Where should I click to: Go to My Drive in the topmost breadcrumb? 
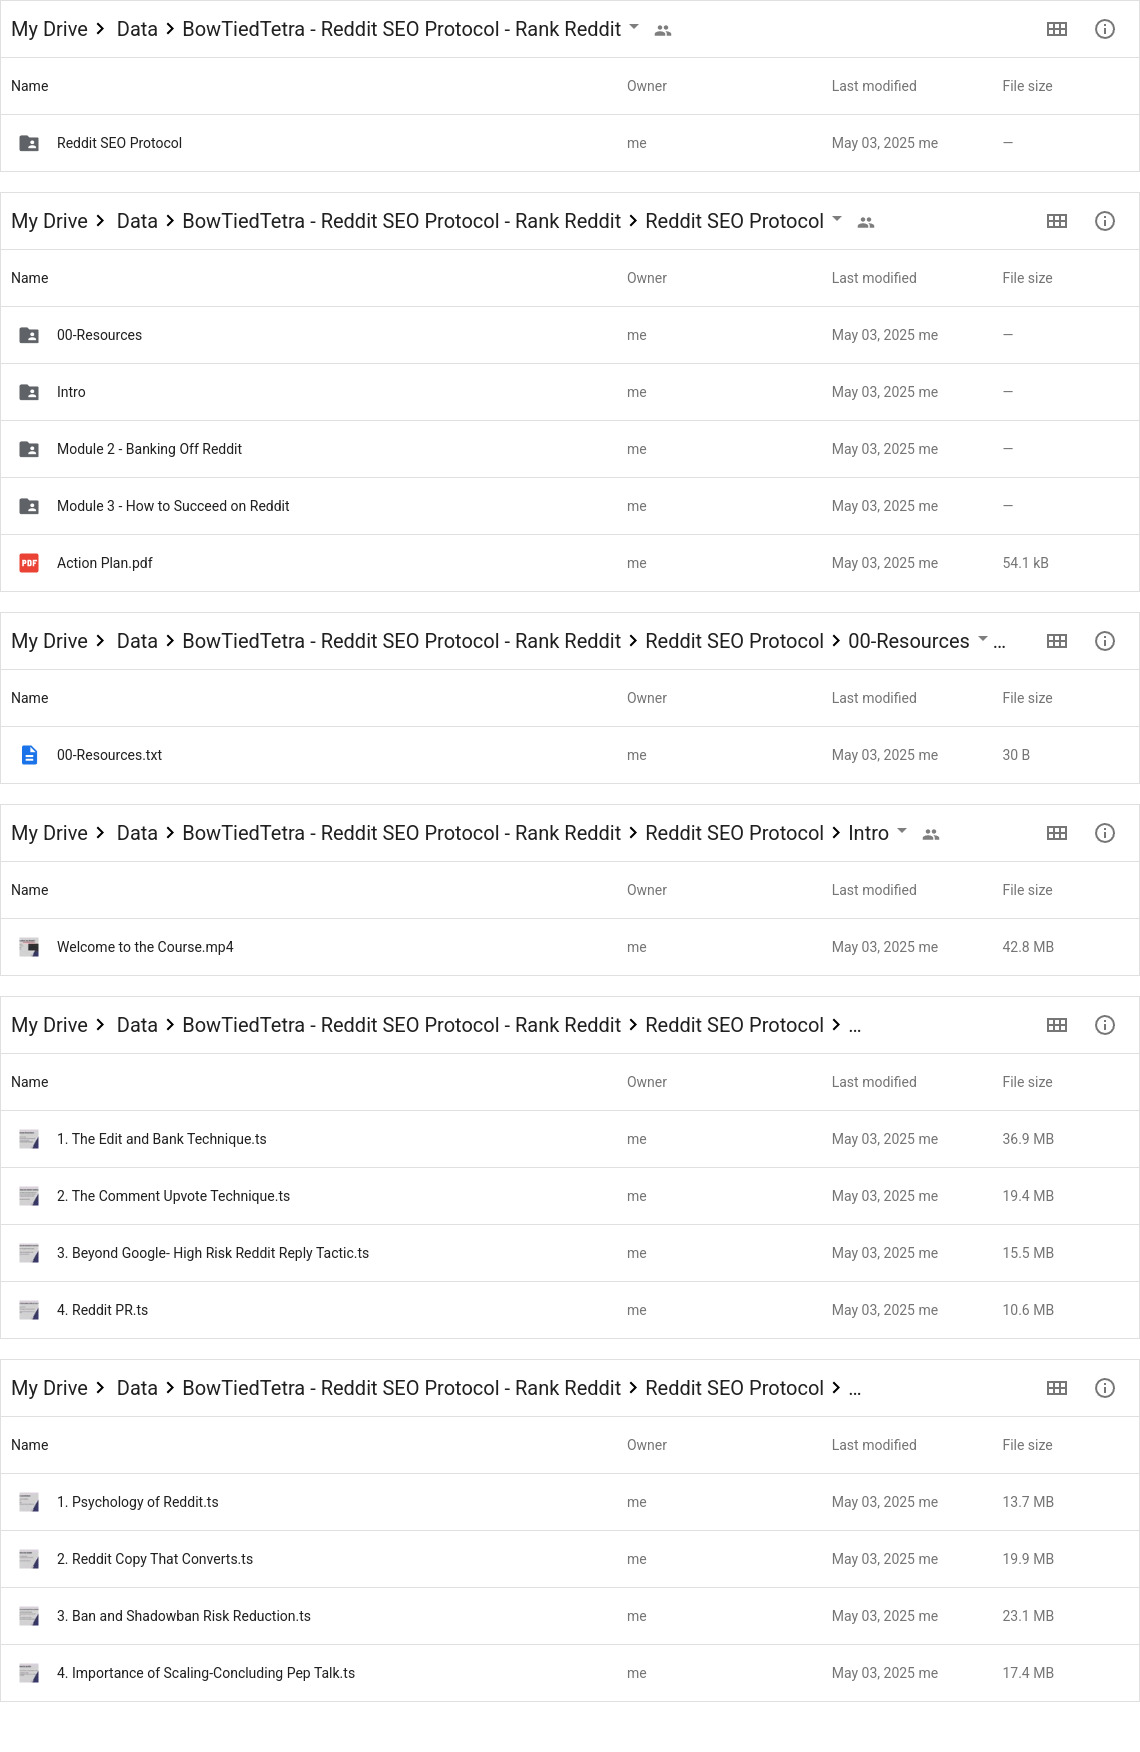[49, 29]
